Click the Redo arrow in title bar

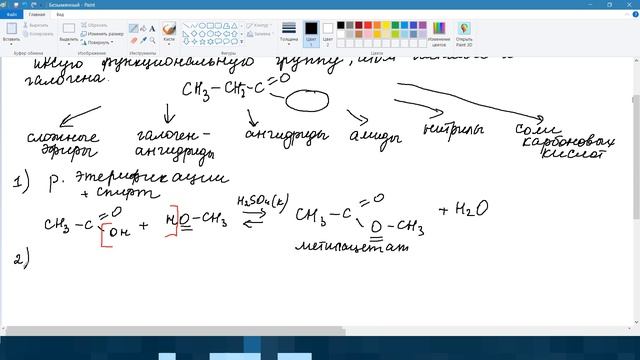pyautogui.click(x=33, y=4)
